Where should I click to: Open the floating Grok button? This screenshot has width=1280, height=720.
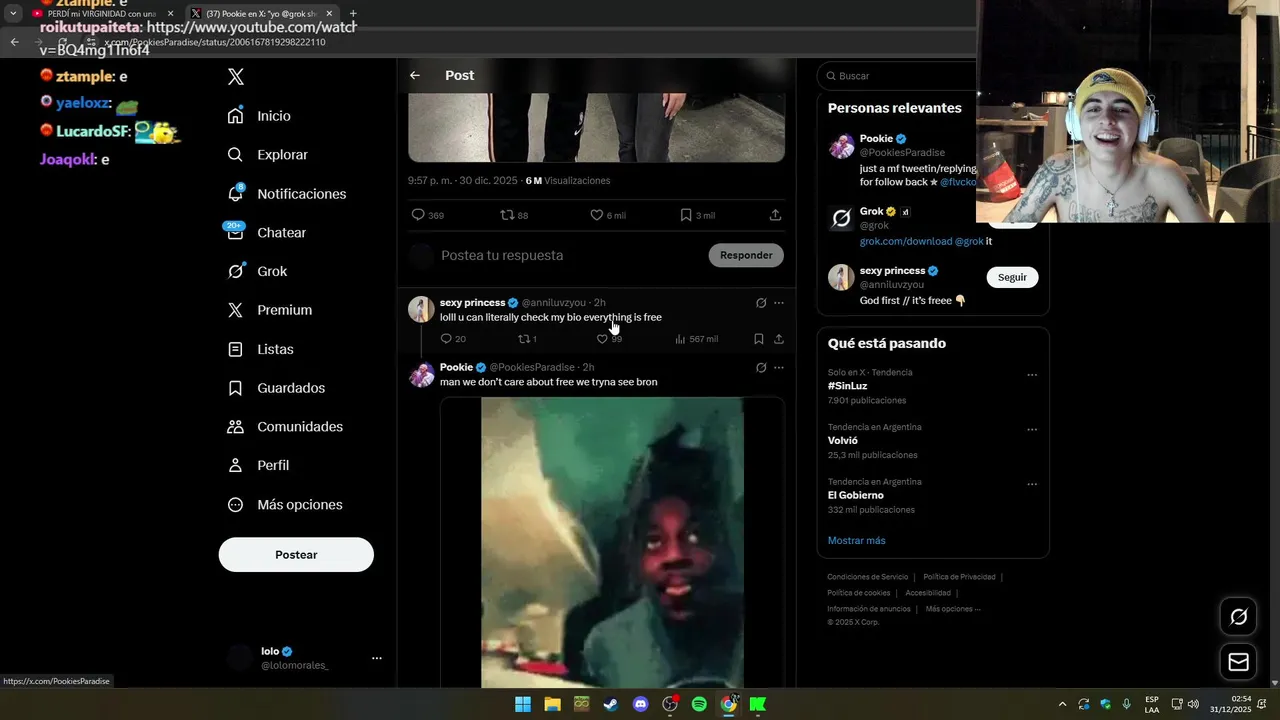click(x=1239, y=617)
